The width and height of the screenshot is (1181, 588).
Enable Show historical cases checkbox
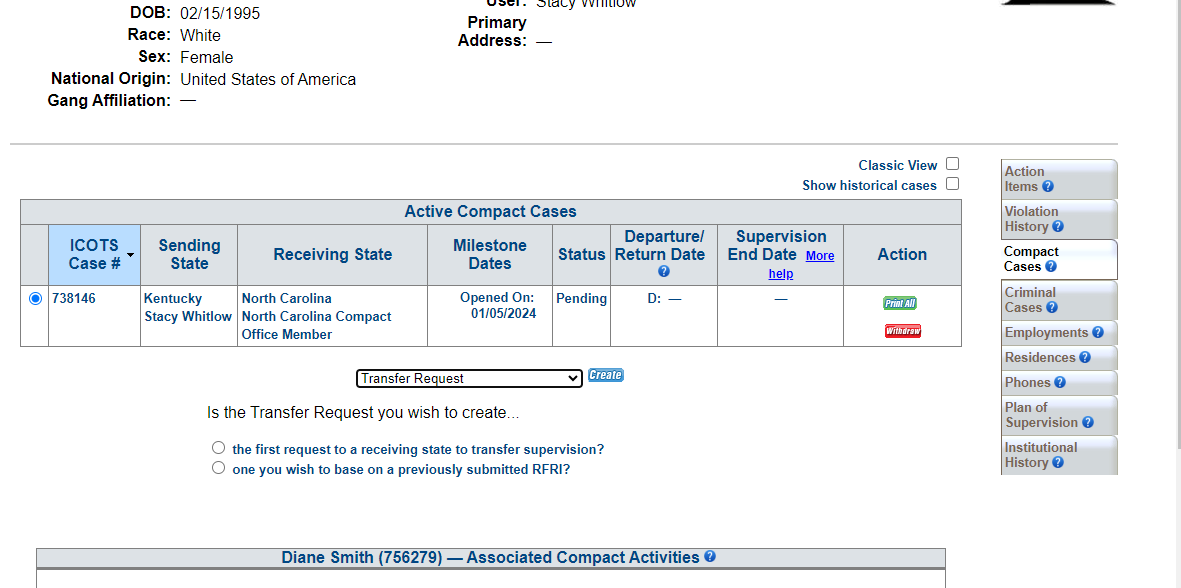point(953,184)
